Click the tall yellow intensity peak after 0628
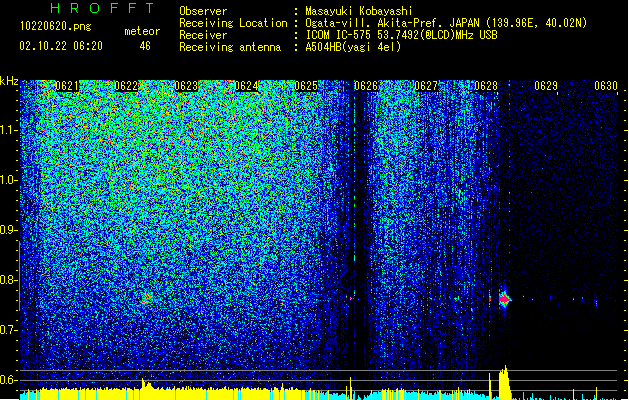The width and height of the screenshot is (629, 400). (x=504, y=382)
